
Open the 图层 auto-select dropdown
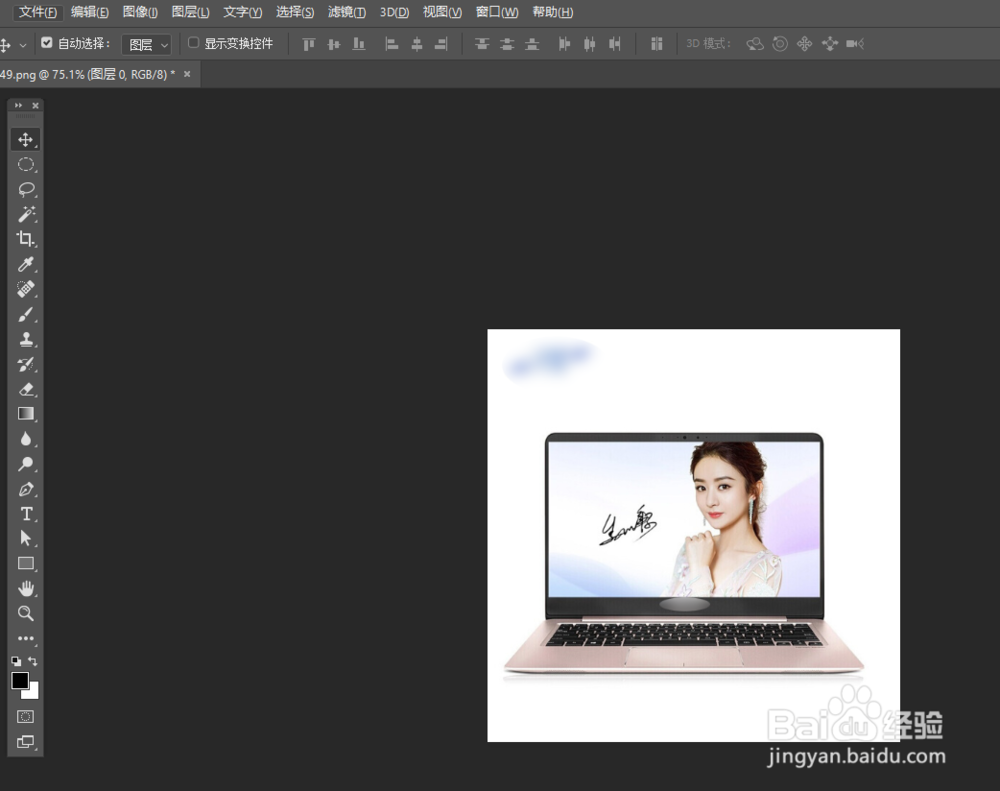click(x=147, y=44)
